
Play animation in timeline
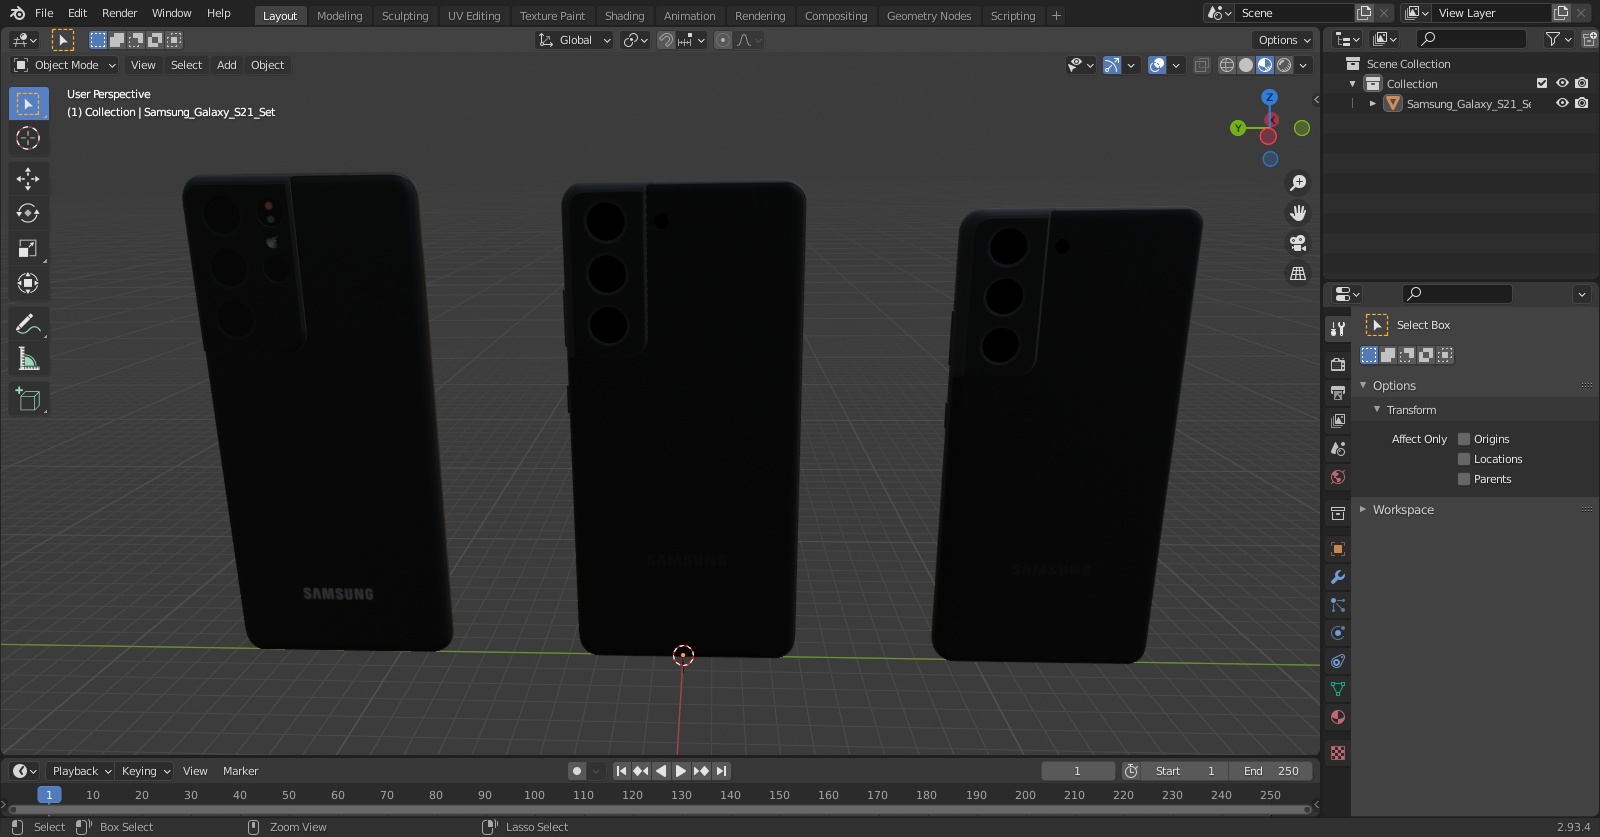681,771
